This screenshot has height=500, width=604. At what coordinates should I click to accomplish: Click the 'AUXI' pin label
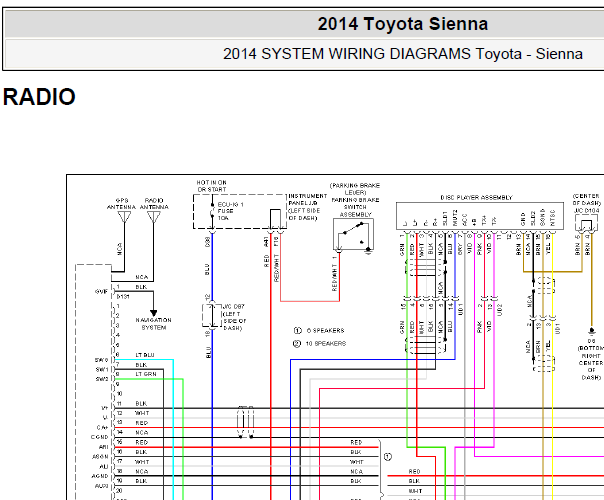pos(102,486)
